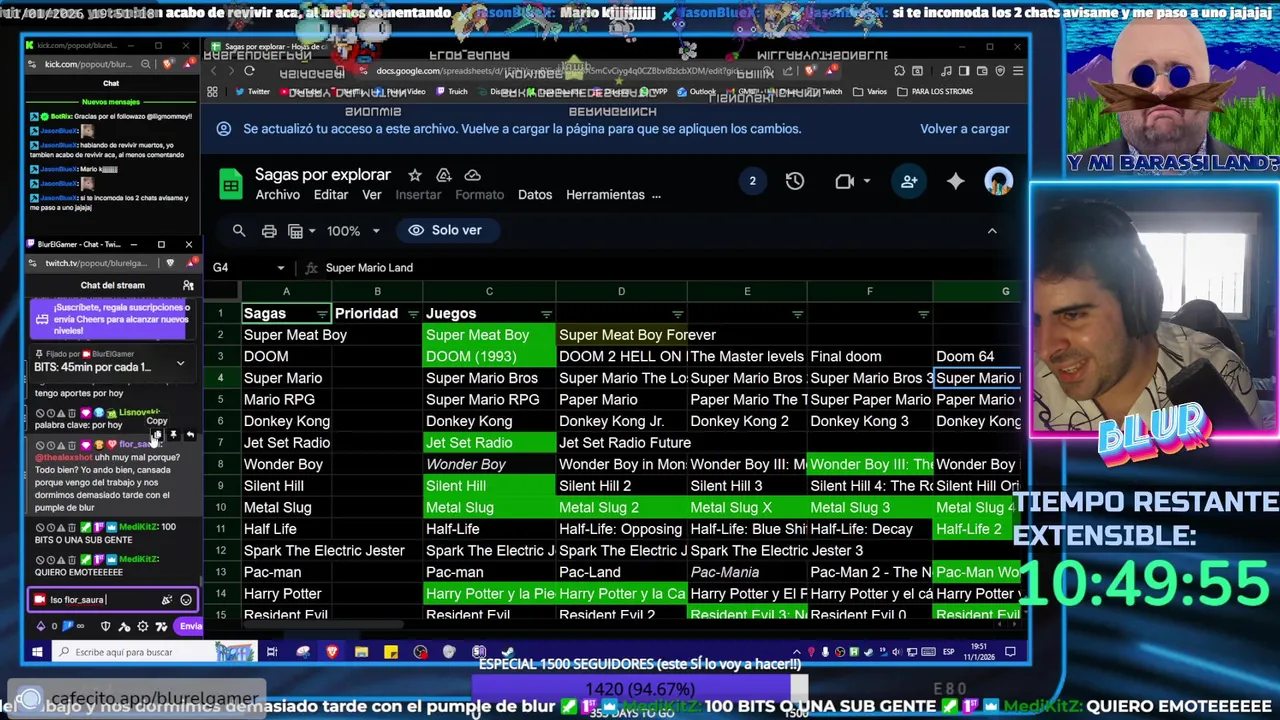Open the share people icon
This screenshot has width=1280, height=720.
tap(909, 181)
